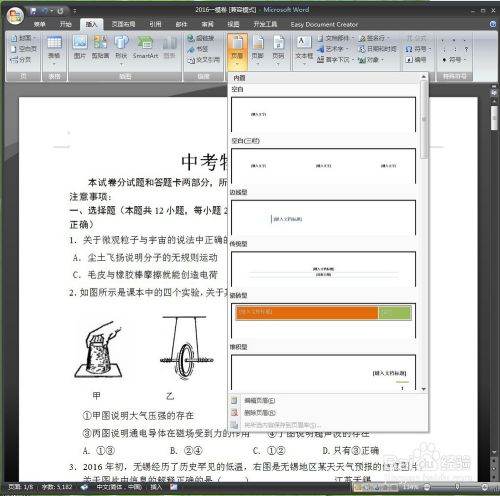
Task: Click page count 1/8 in status bar
Action: pos(21,487)
